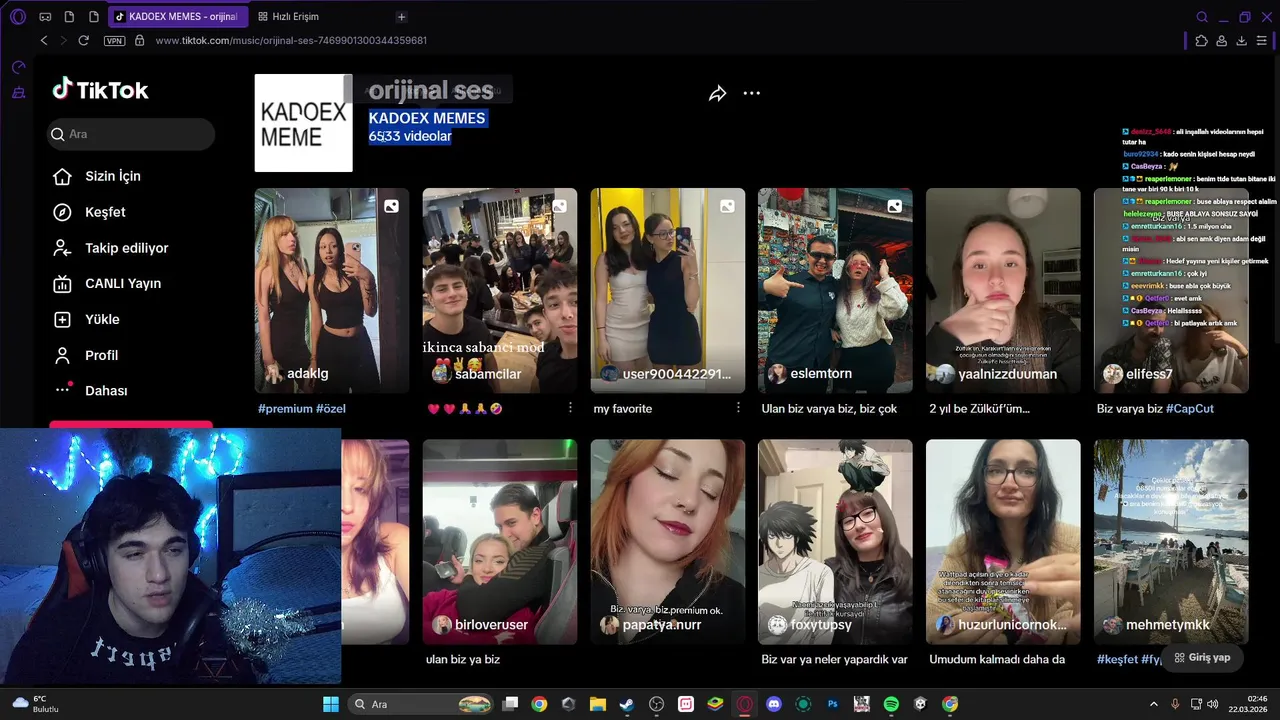Reload the page with refresh icon
Screen dimensions: 1280x720
click(84, 40)
